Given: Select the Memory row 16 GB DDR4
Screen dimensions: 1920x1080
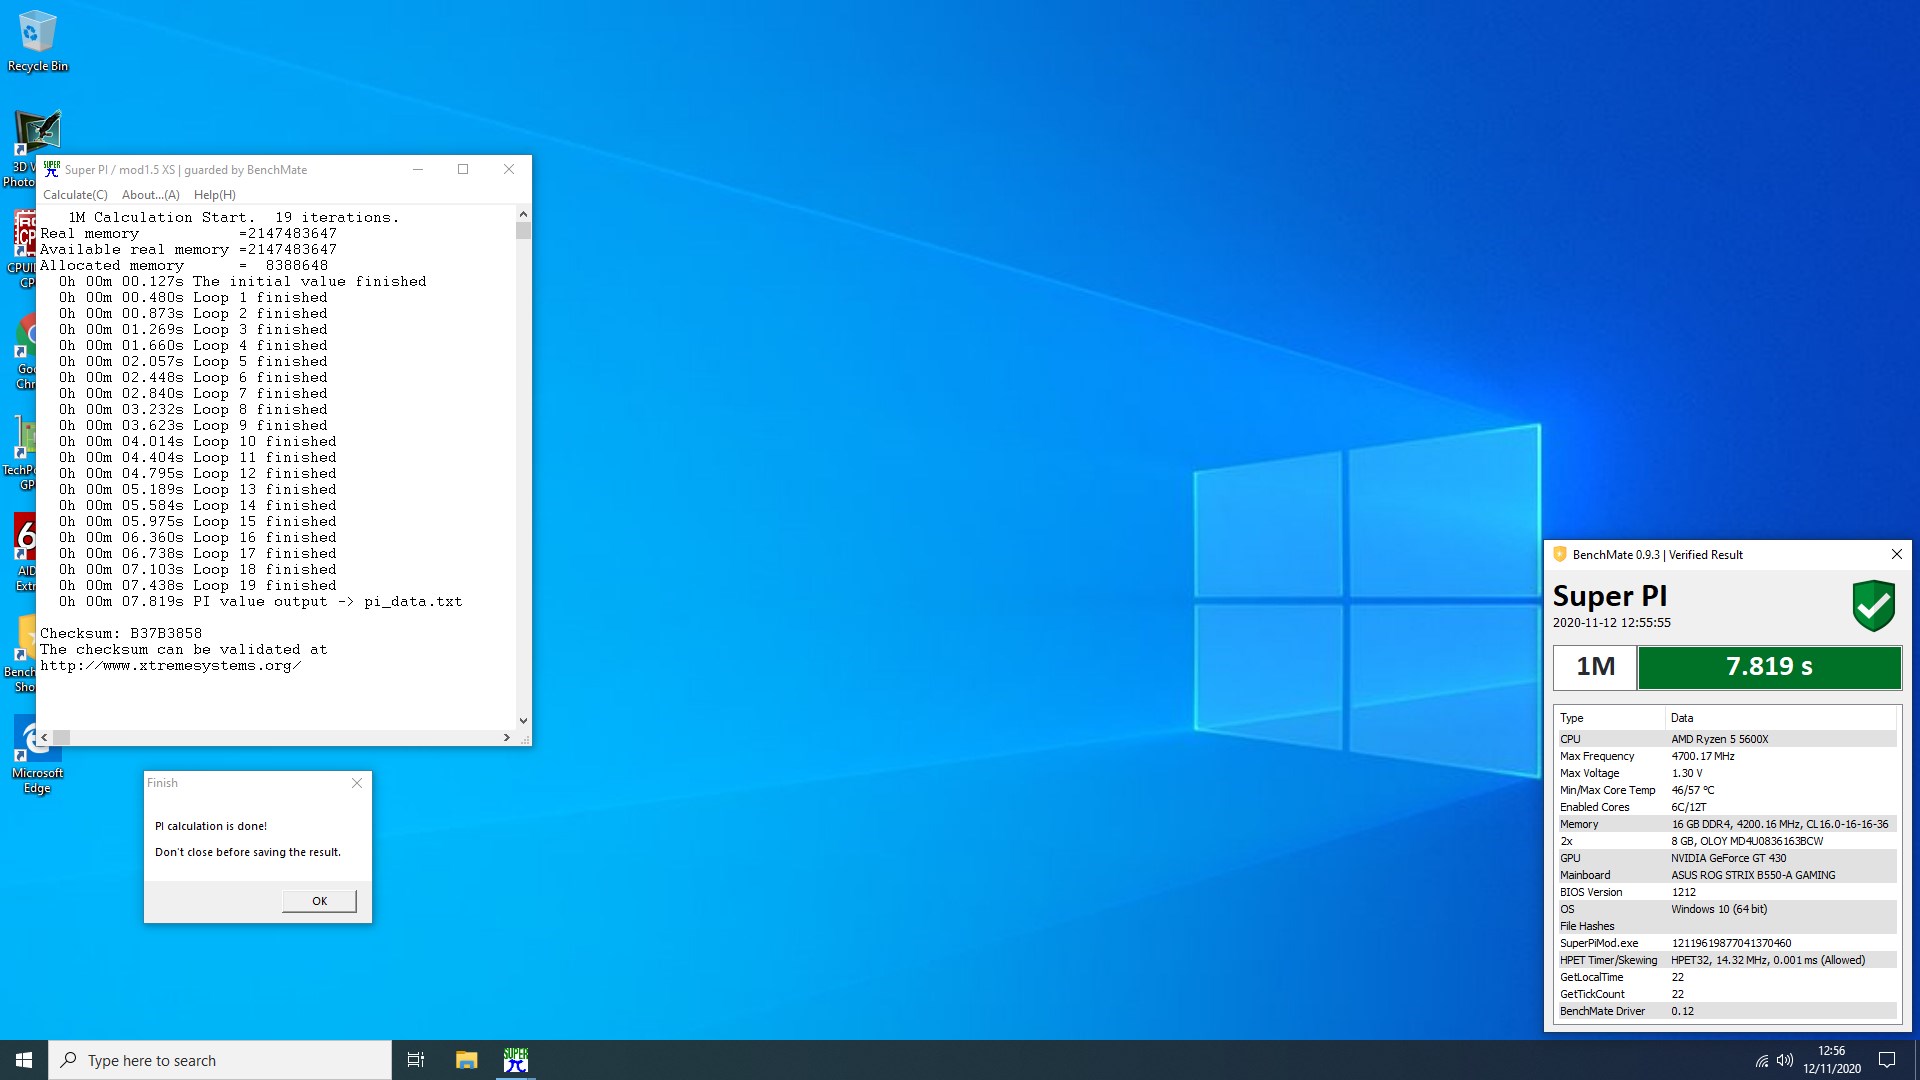Looking at the screenshot, I should point(1726,824).
